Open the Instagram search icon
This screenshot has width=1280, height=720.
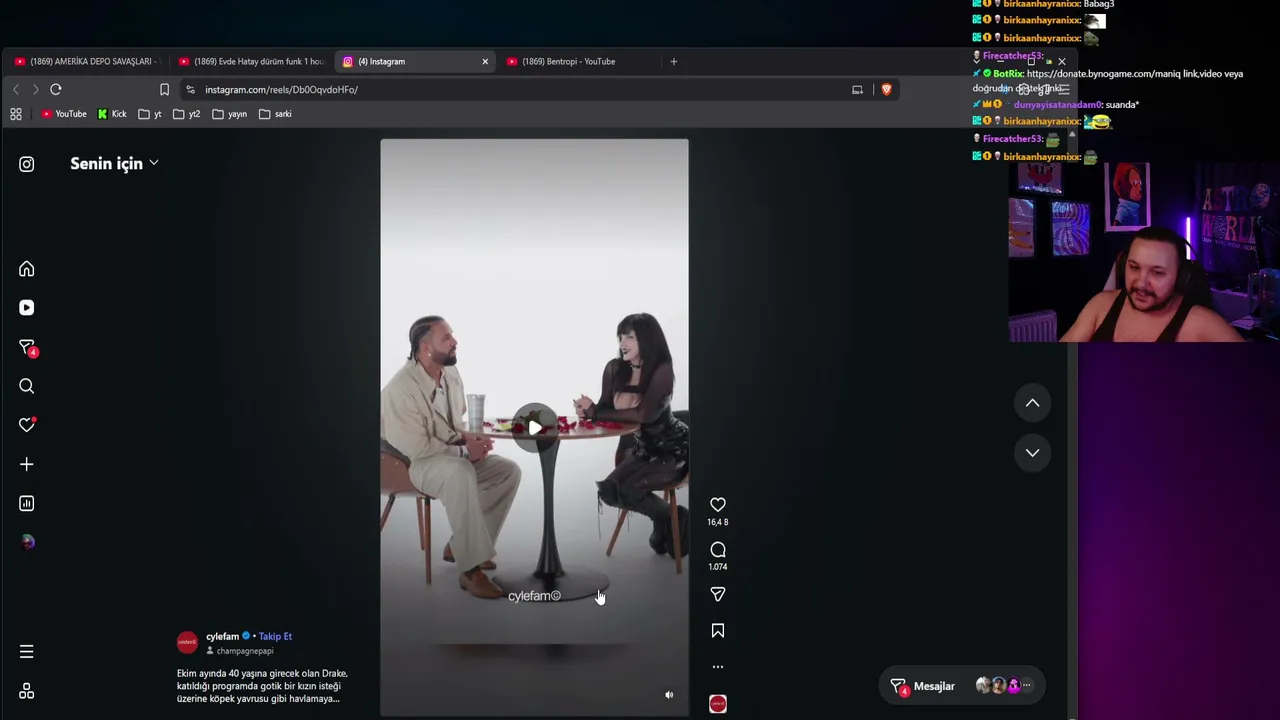point(27,386)
